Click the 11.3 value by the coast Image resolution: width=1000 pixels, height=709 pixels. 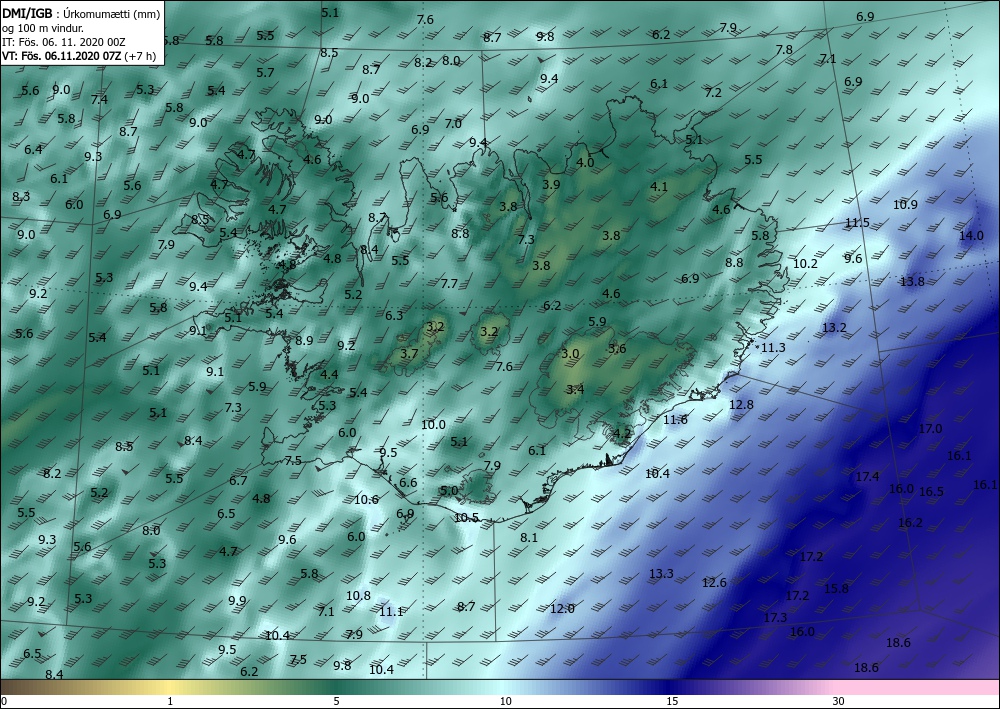click(774, 347)
